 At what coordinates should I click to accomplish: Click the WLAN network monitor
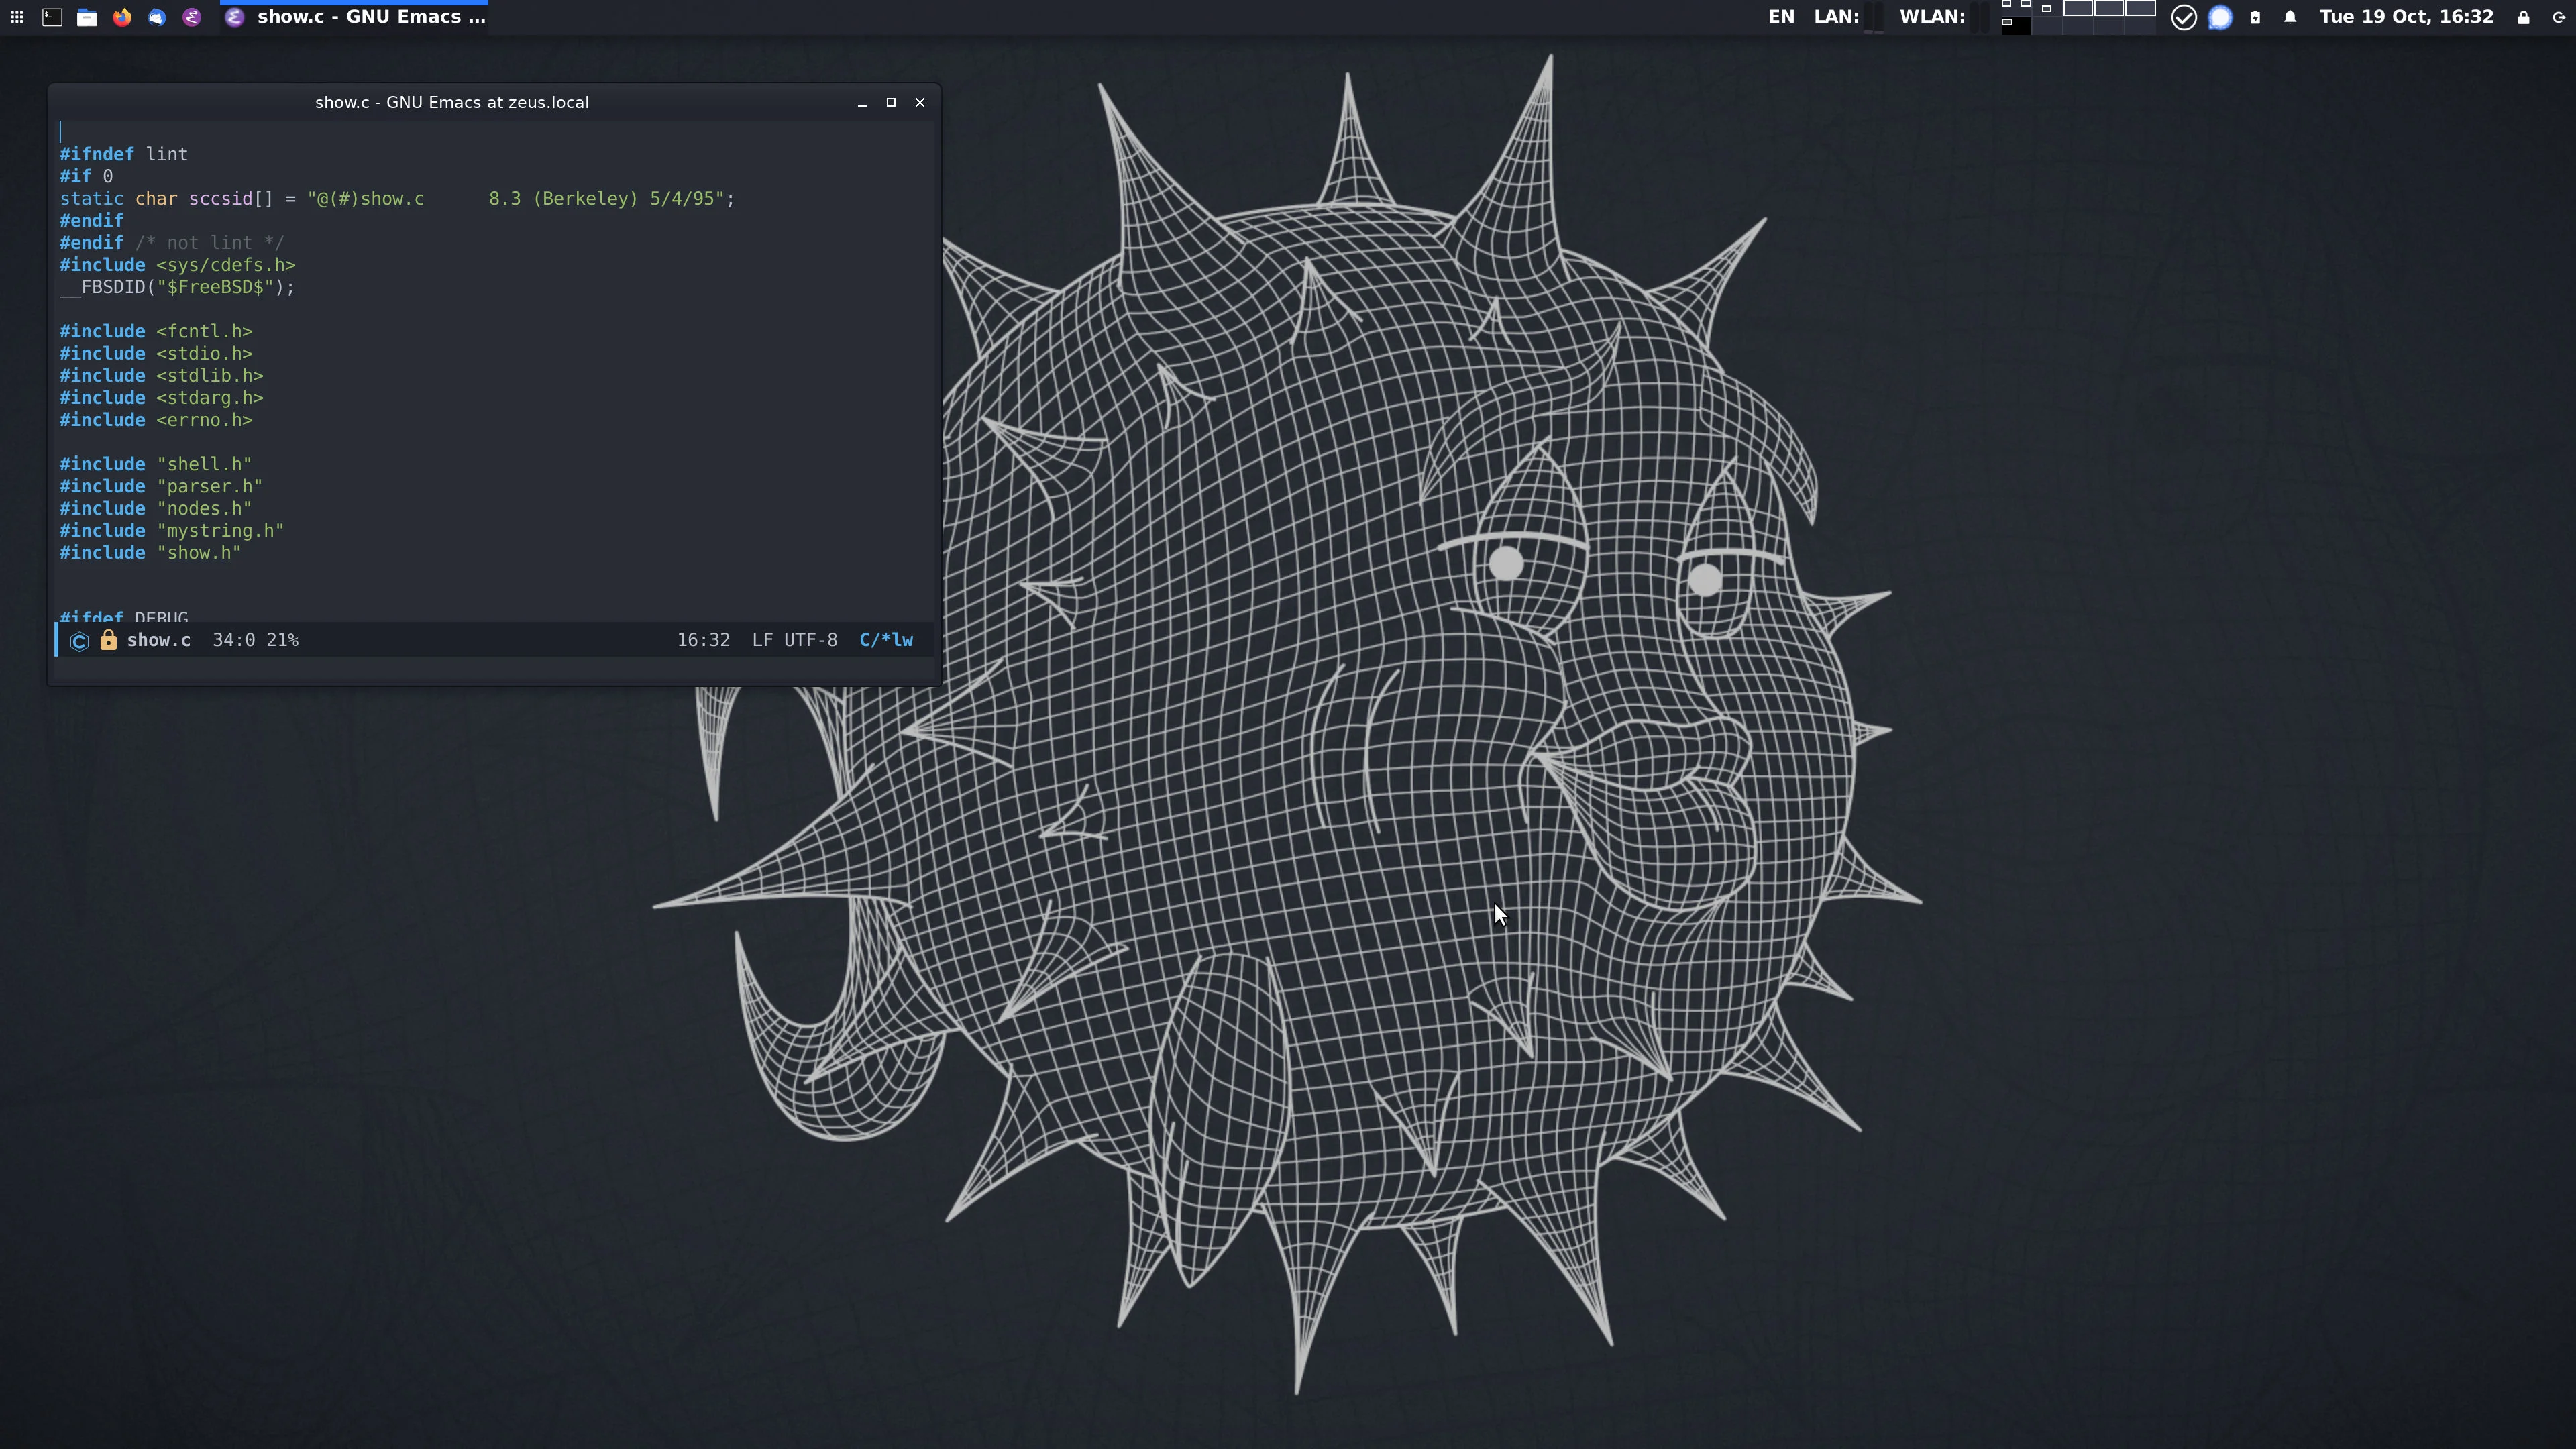1944,17
